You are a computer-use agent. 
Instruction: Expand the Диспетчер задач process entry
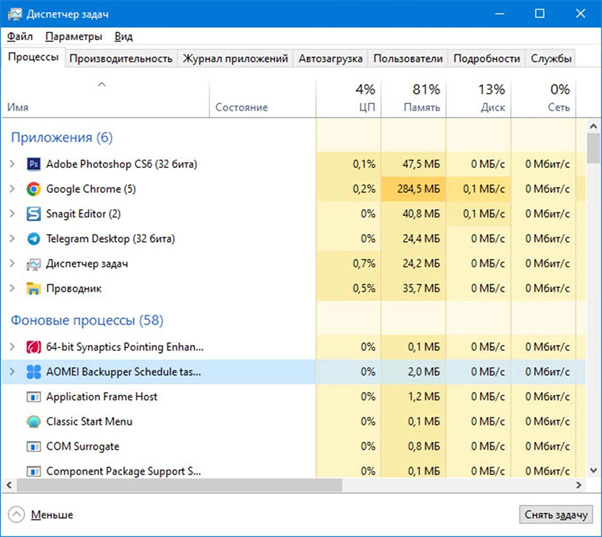[12, 264]
